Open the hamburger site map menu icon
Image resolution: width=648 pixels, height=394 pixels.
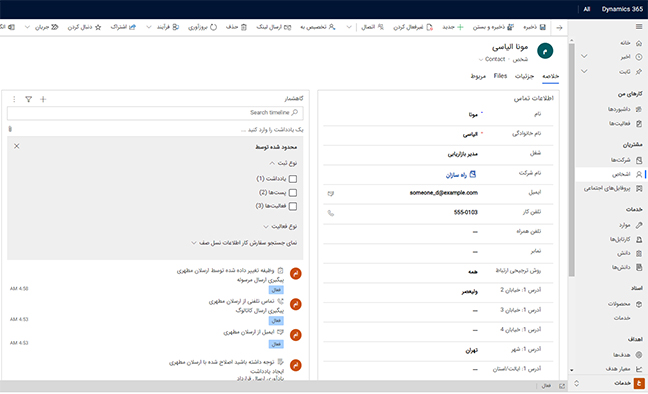[x=639, y=27]
